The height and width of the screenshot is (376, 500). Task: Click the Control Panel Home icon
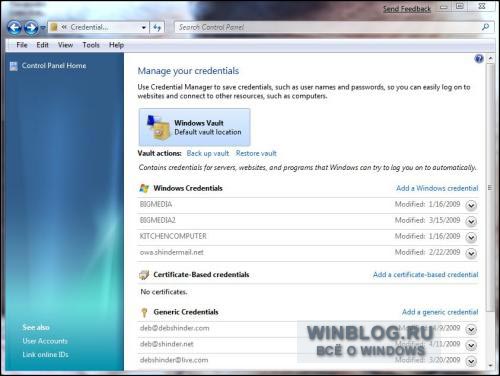click(14, 66)
